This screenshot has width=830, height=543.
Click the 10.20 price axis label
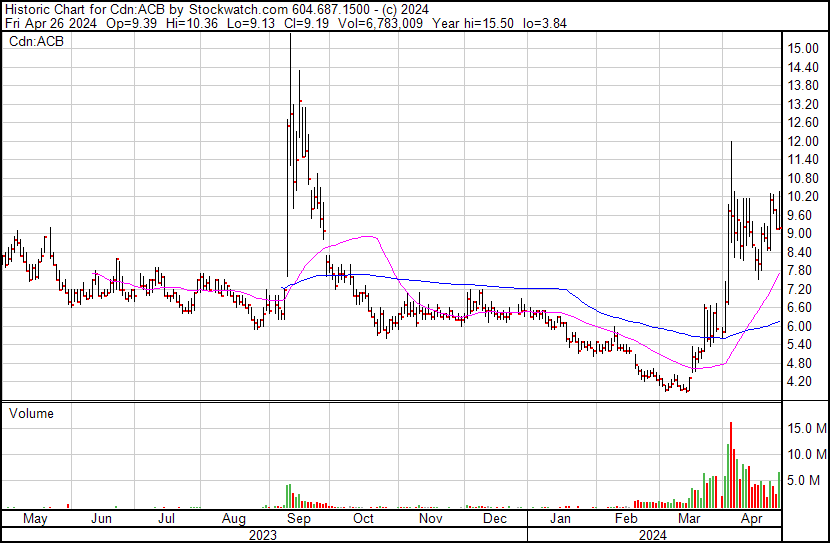[x=803, y=196]
